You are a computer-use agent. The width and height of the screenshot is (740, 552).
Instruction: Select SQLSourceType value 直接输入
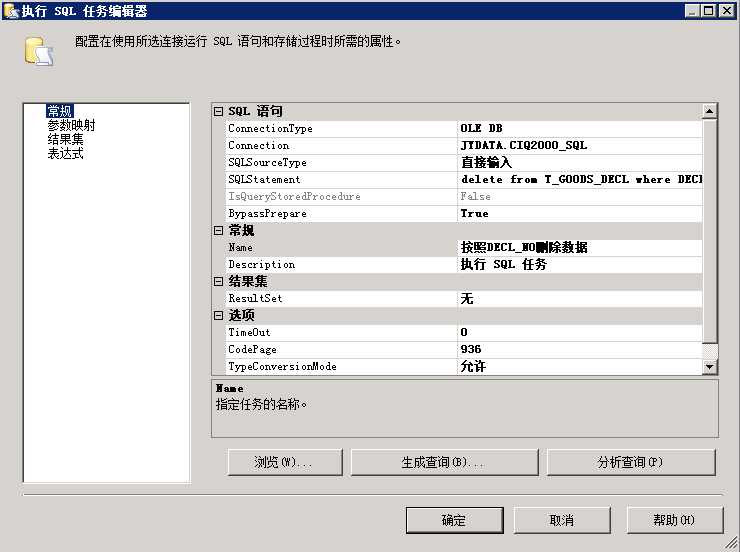pyautogui.click(x=580, y=162)
